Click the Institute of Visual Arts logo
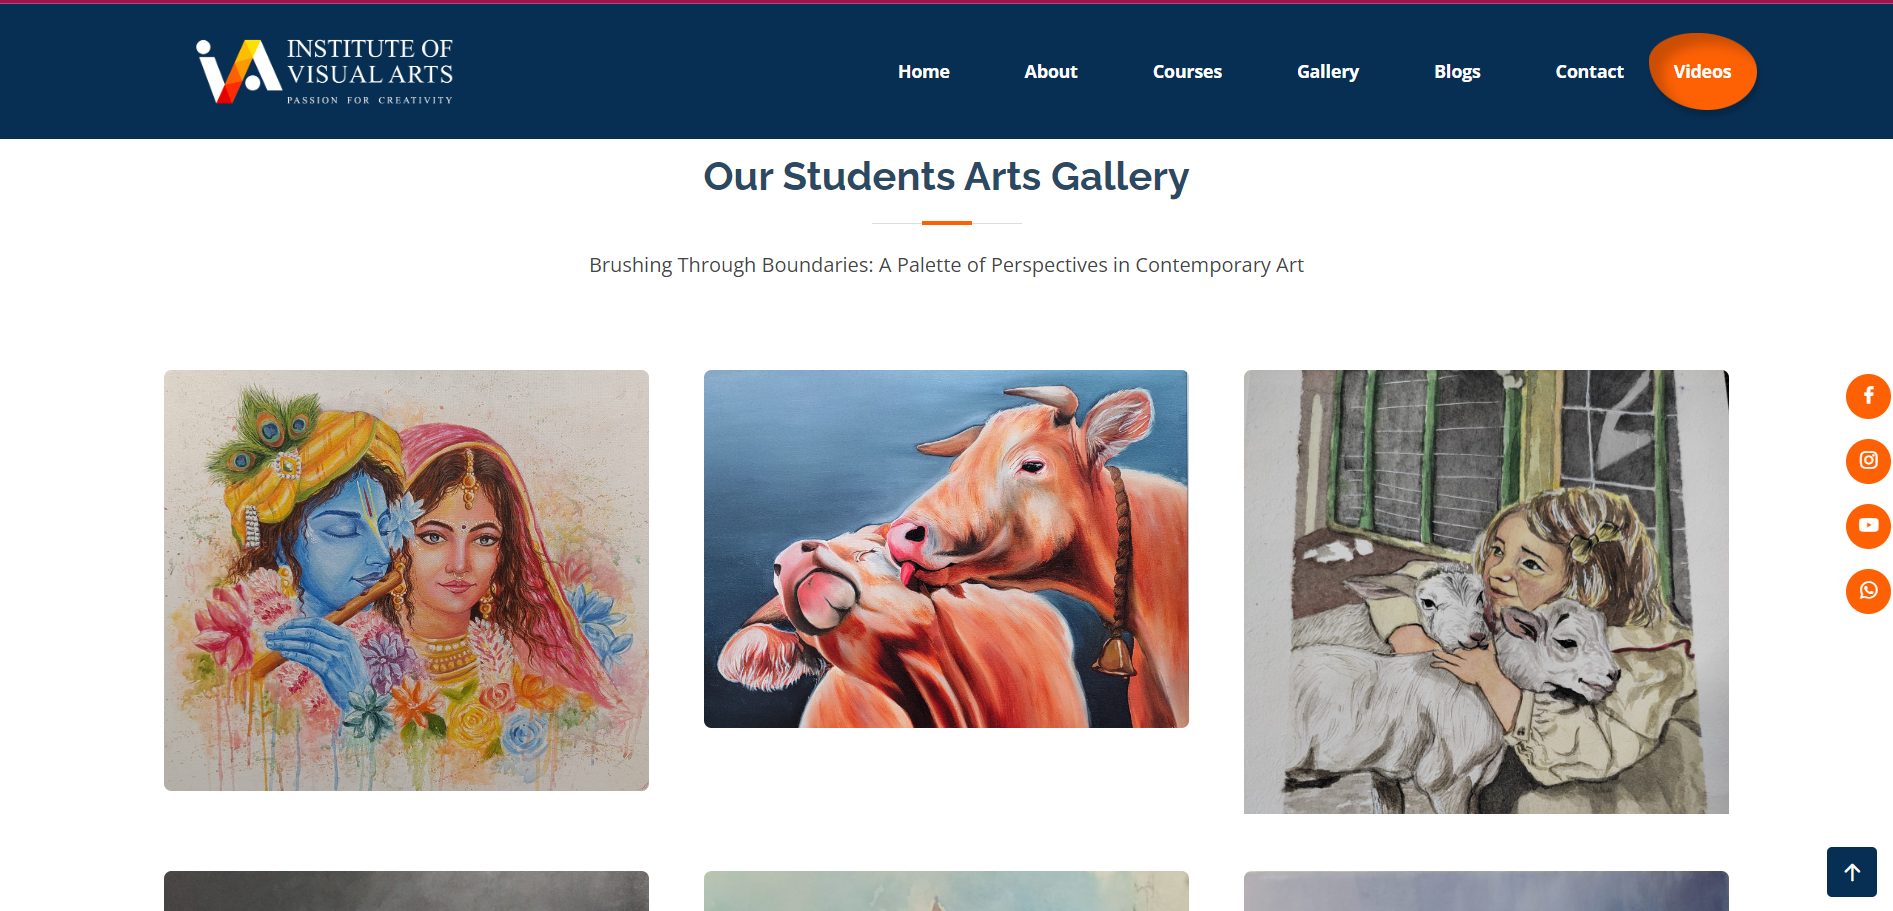 tap(322, 70)
